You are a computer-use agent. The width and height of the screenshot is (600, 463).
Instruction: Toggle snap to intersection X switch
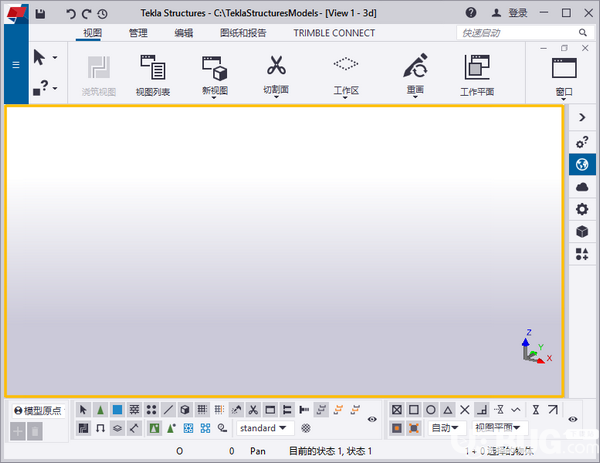(x=465, y=410)
